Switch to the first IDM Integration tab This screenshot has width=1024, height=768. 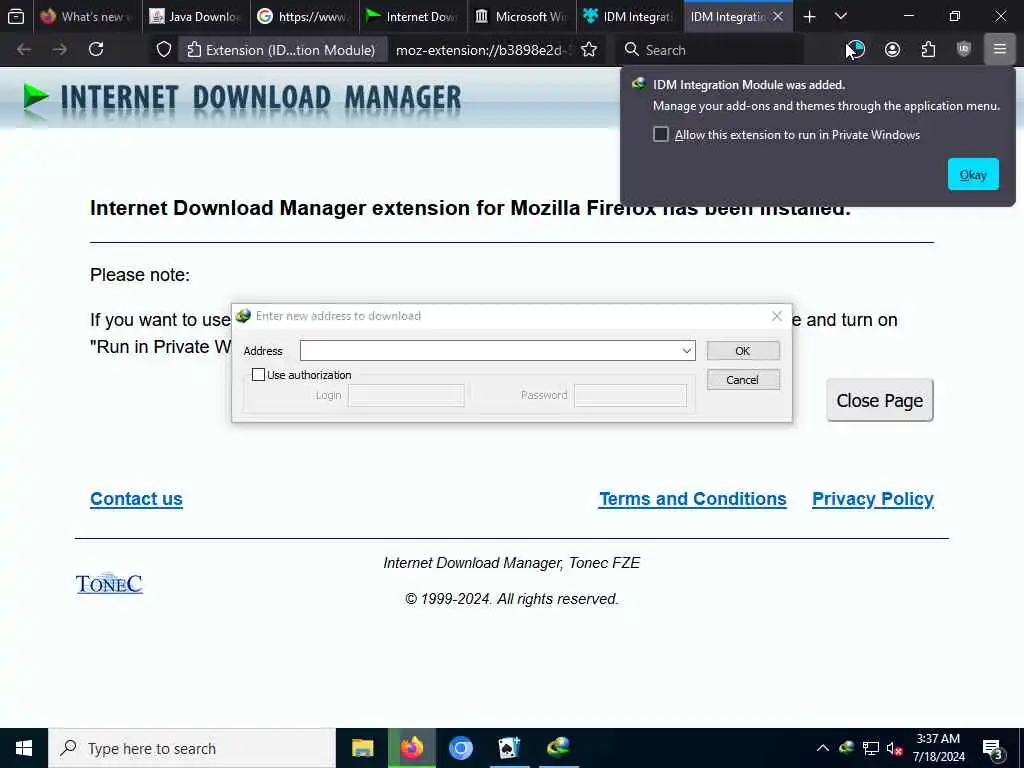630,17
